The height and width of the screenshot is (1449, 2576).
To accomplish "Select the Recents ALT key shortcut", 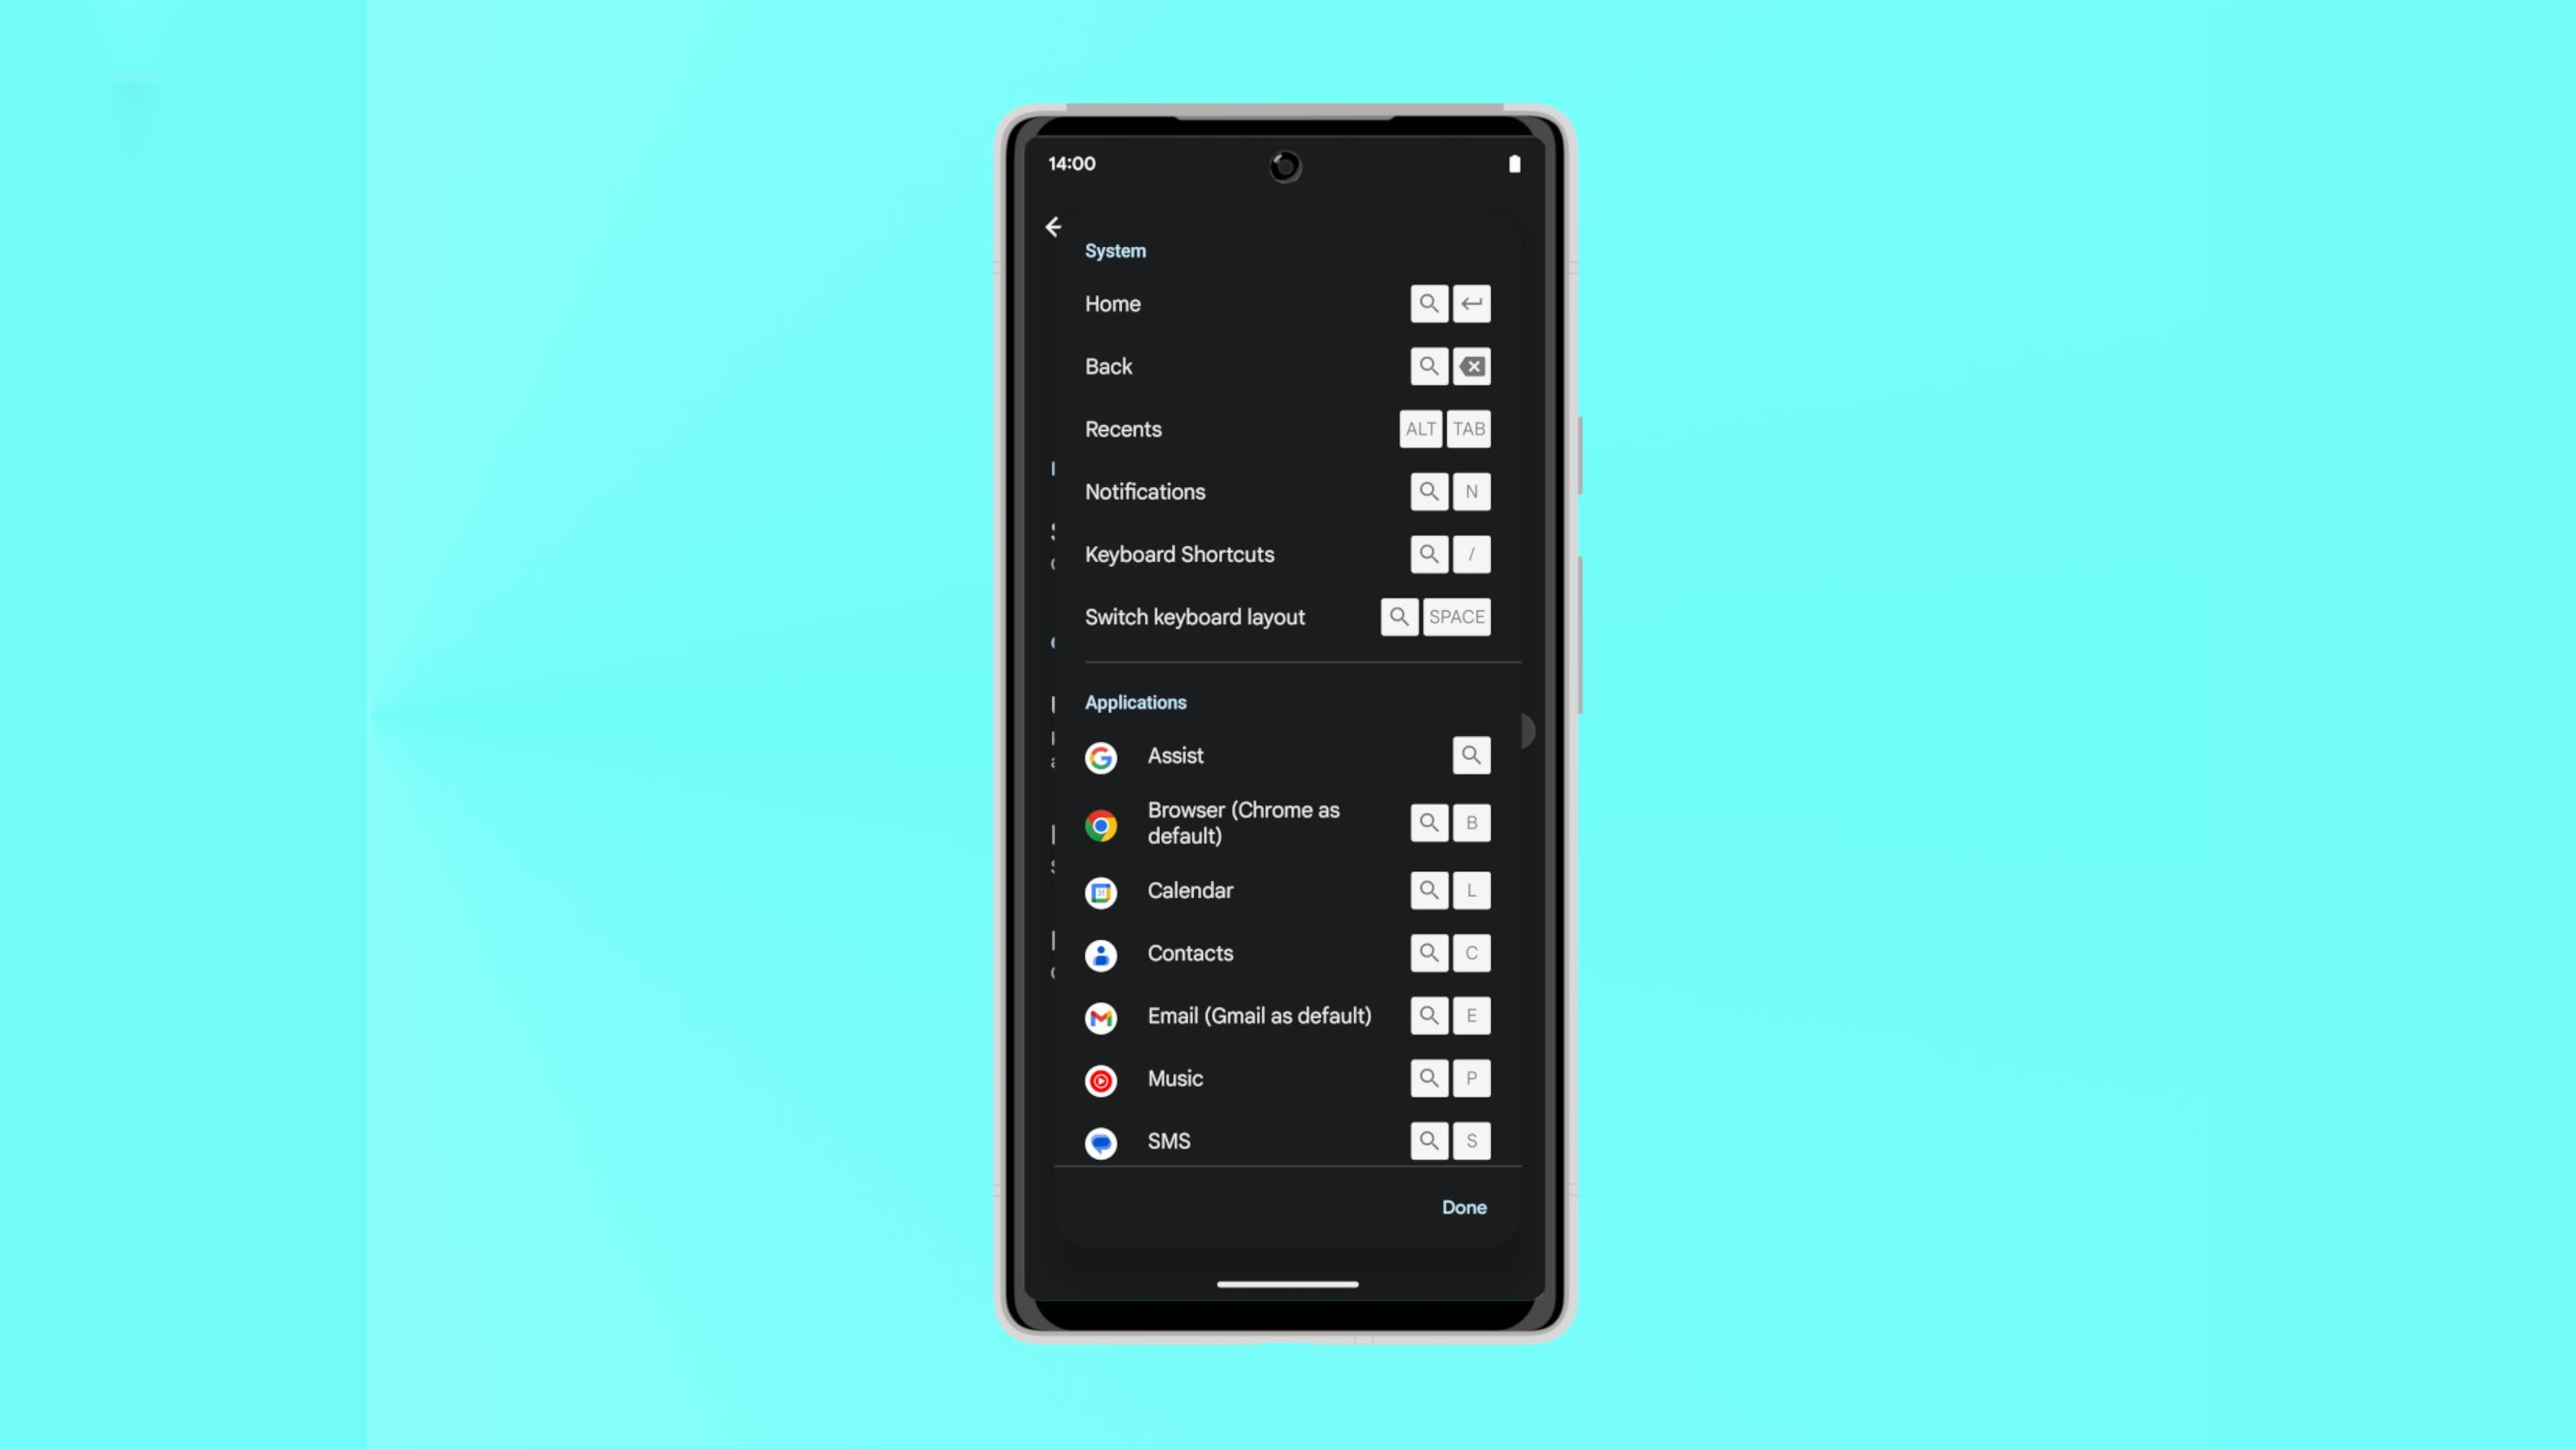I will point(1421,428).
